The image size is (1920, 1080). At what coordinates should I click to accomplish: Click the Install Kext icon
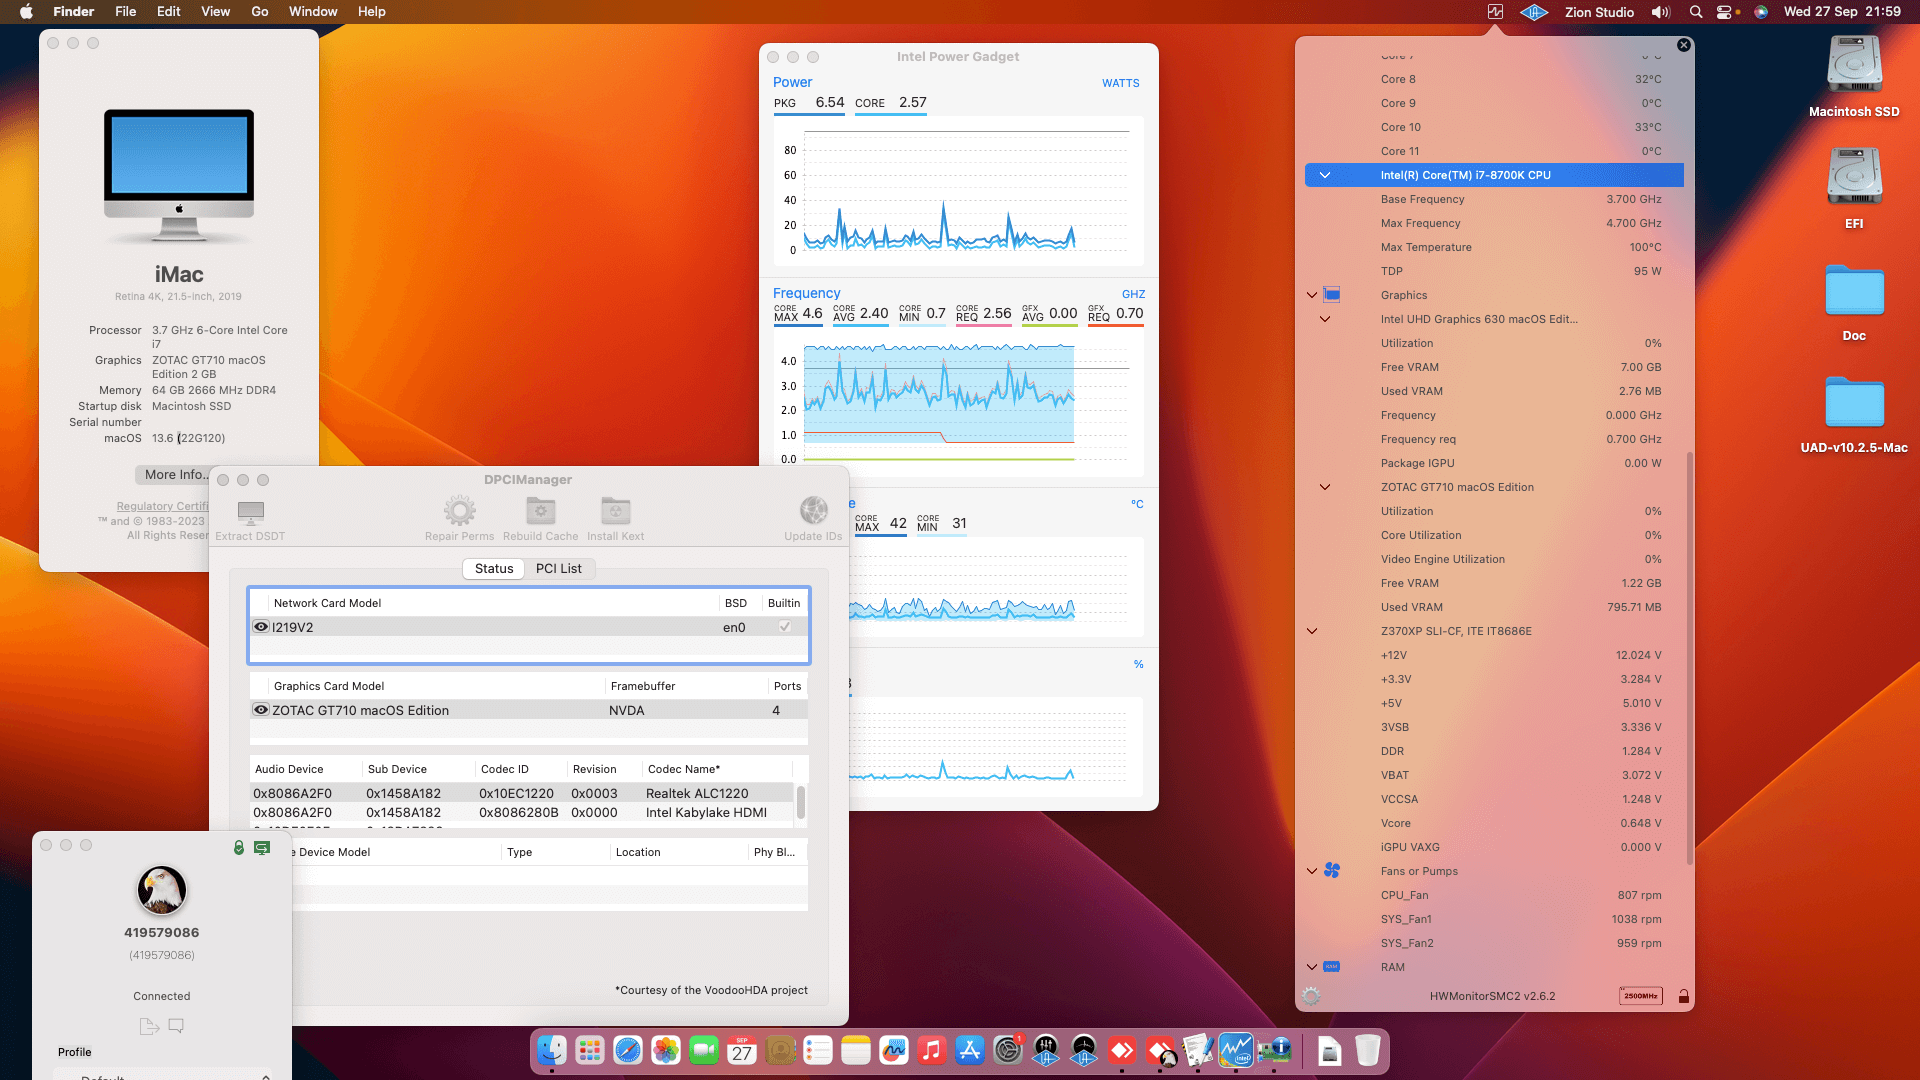pos(615,511)
